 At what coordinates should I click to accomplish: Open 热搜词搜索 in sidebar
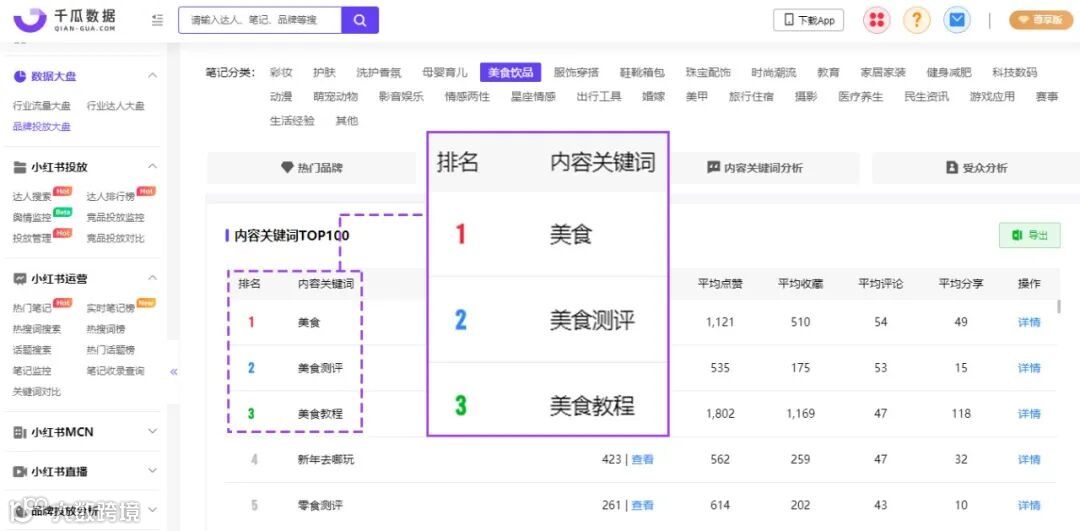tap(37, 329)
